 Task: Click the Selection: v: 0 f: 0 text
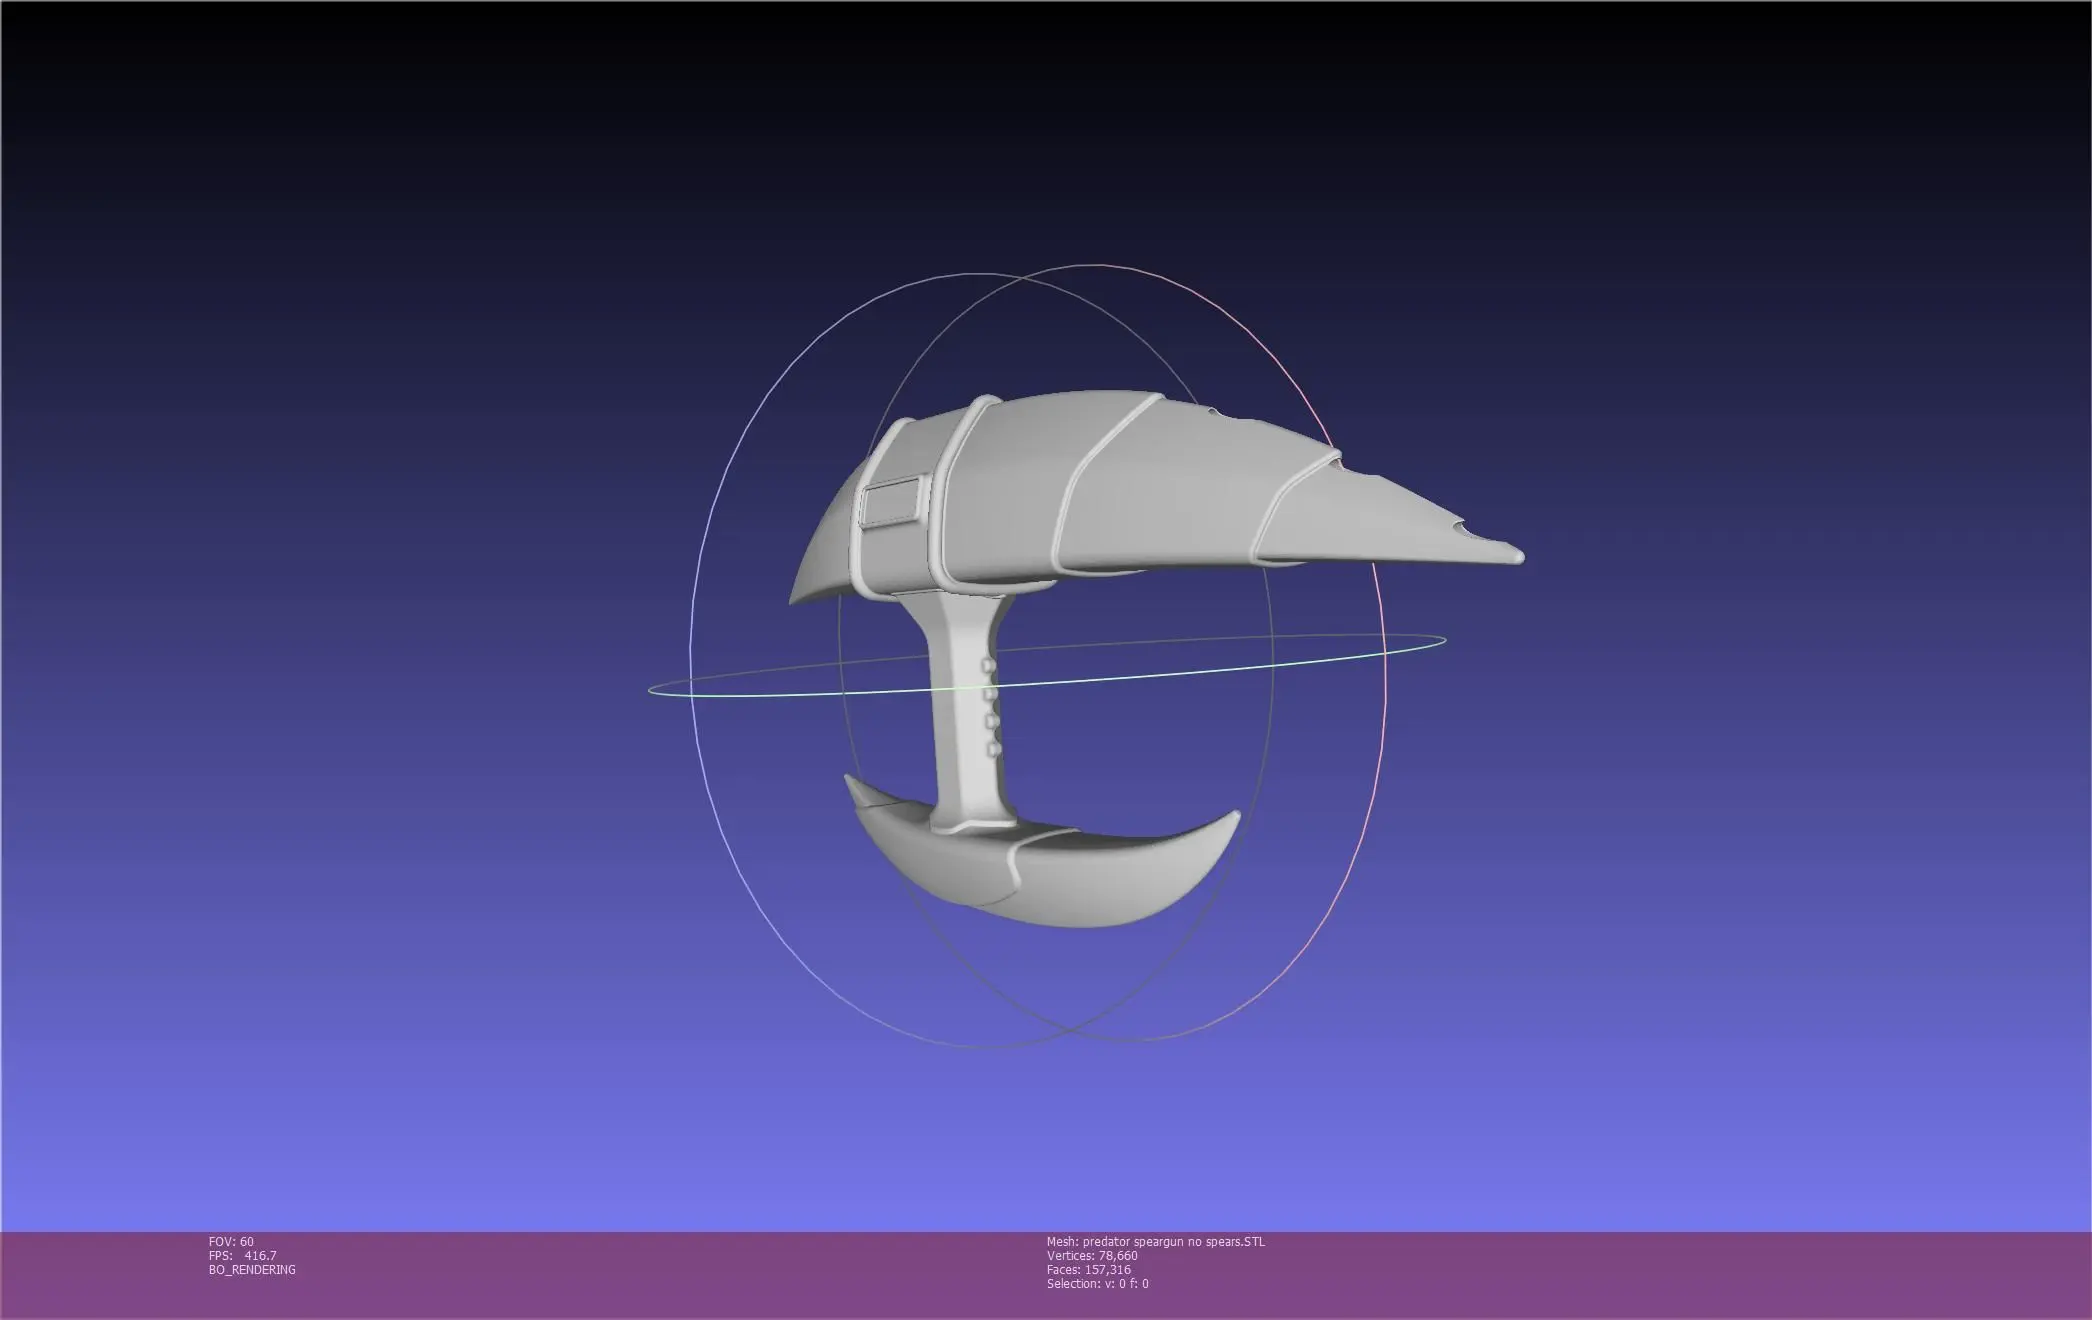(x=1097, y=1284)
